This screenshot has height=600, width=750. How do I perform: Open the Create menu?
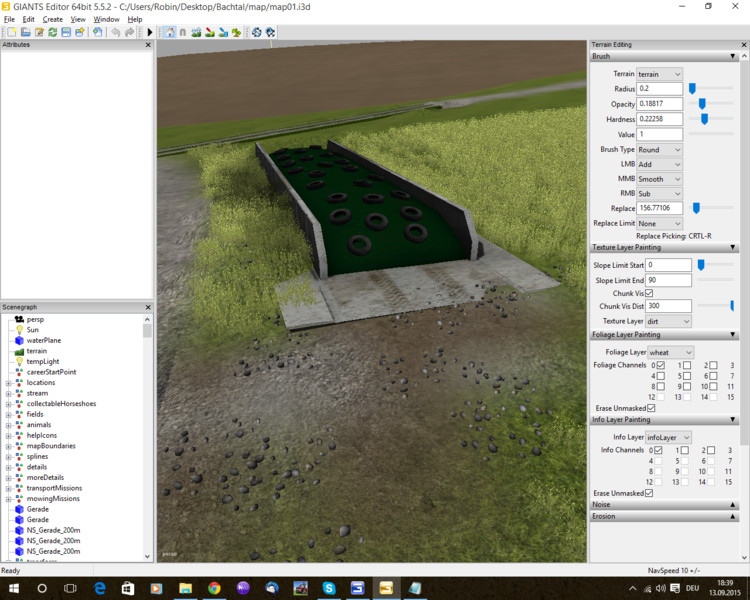52,19
